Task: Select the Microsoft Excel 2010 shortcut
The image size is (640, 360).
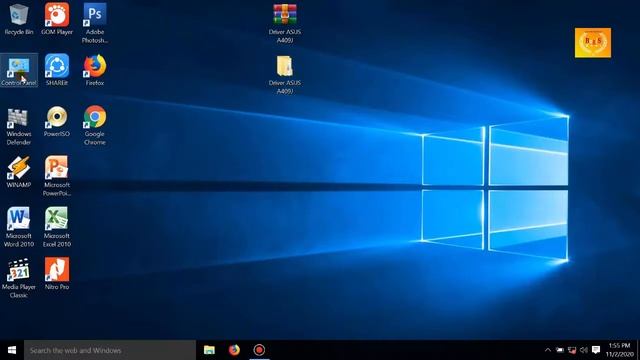Action: [x=57, y=227]
